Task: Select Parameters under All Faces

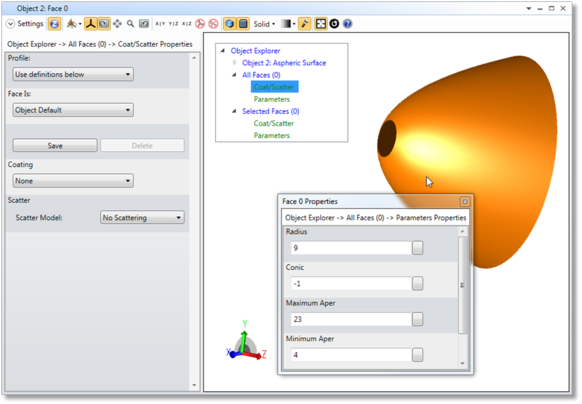Action: tap(272, 99)
